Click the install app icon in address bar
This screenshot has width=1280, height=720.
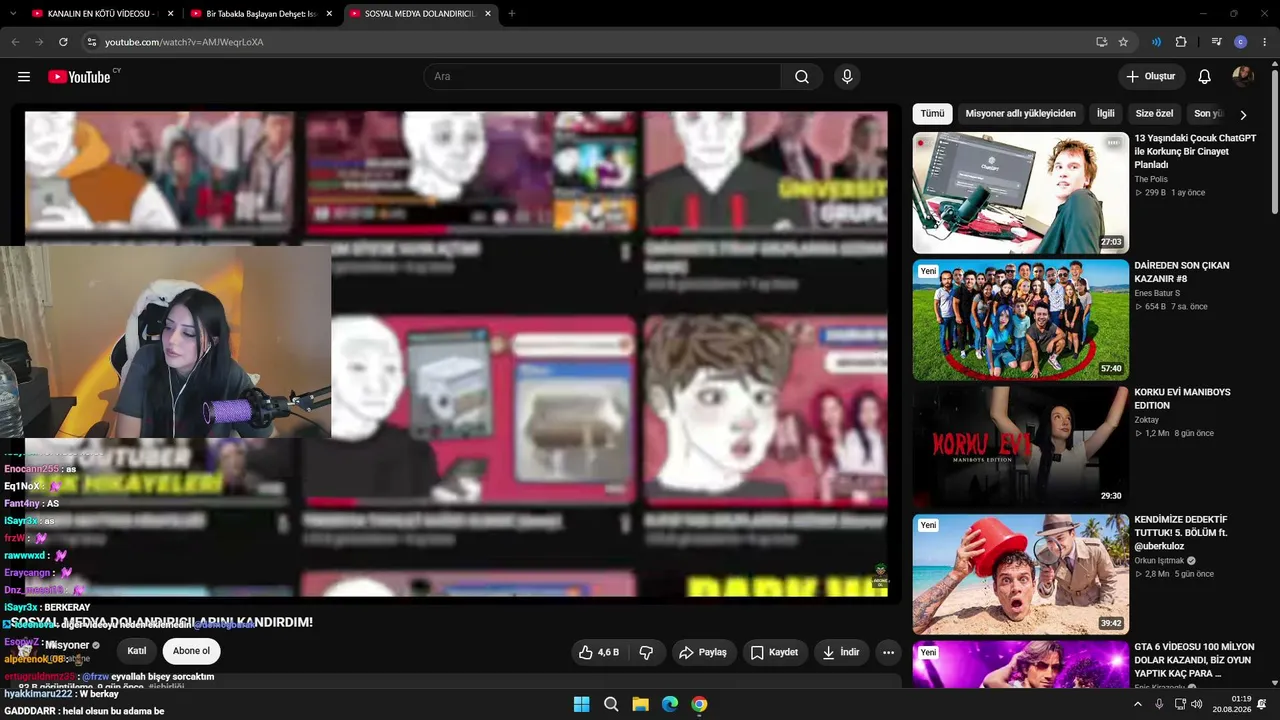click(1101, 42)
